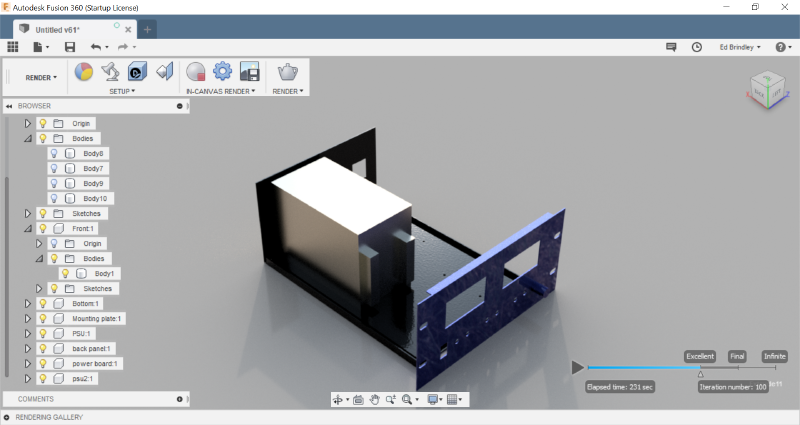This screenshot has width=800, height=425.
Task: Click the Save icon in toolbar
Action: (69, 47)
